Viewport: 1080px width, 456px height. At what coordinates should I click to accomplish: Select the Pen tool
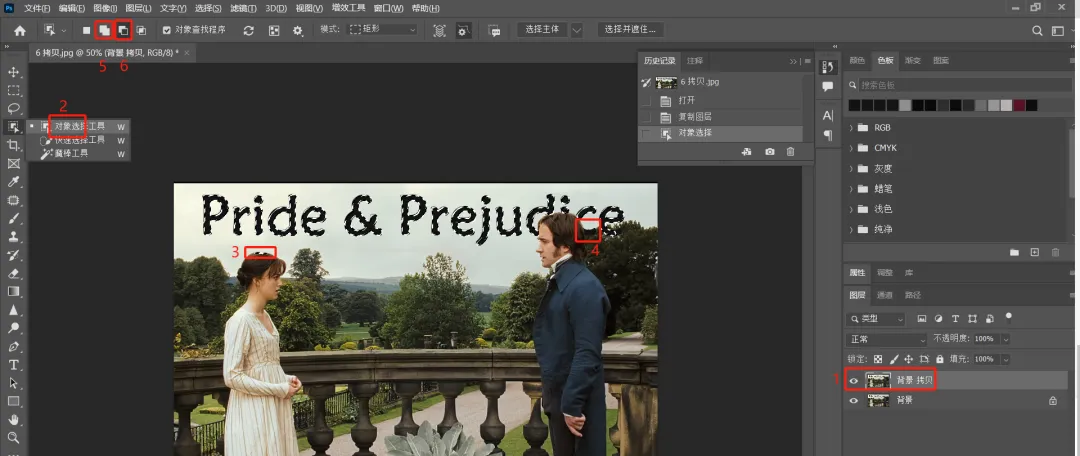coord(13,346)
